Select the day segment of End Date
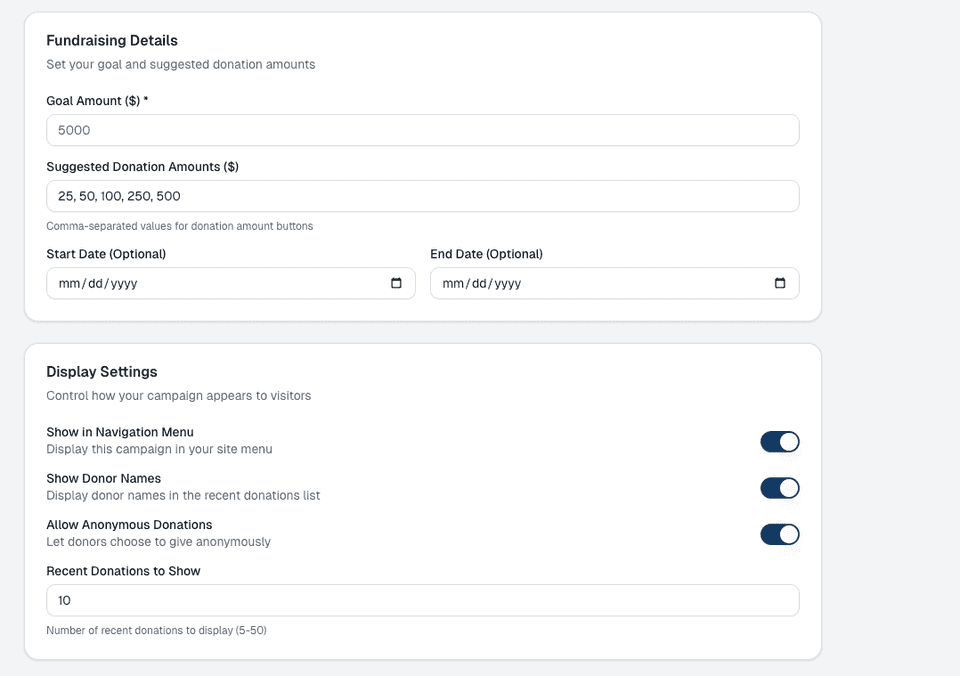Screen dimensions: 960x676 pos(479,284)
